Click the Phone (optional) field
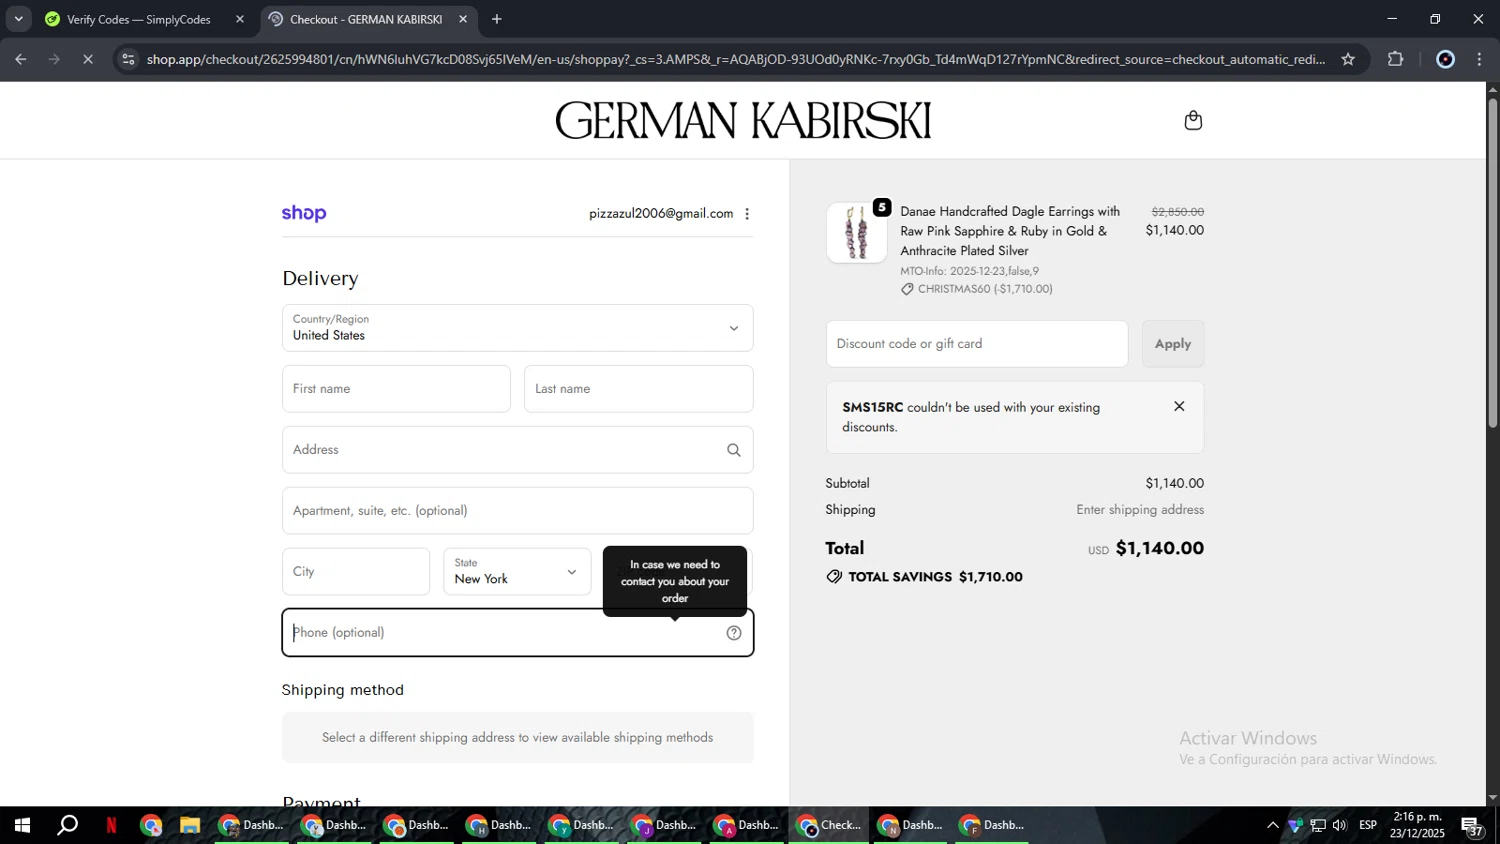This screenshot has height=844, width=1500. pos(517,633)
